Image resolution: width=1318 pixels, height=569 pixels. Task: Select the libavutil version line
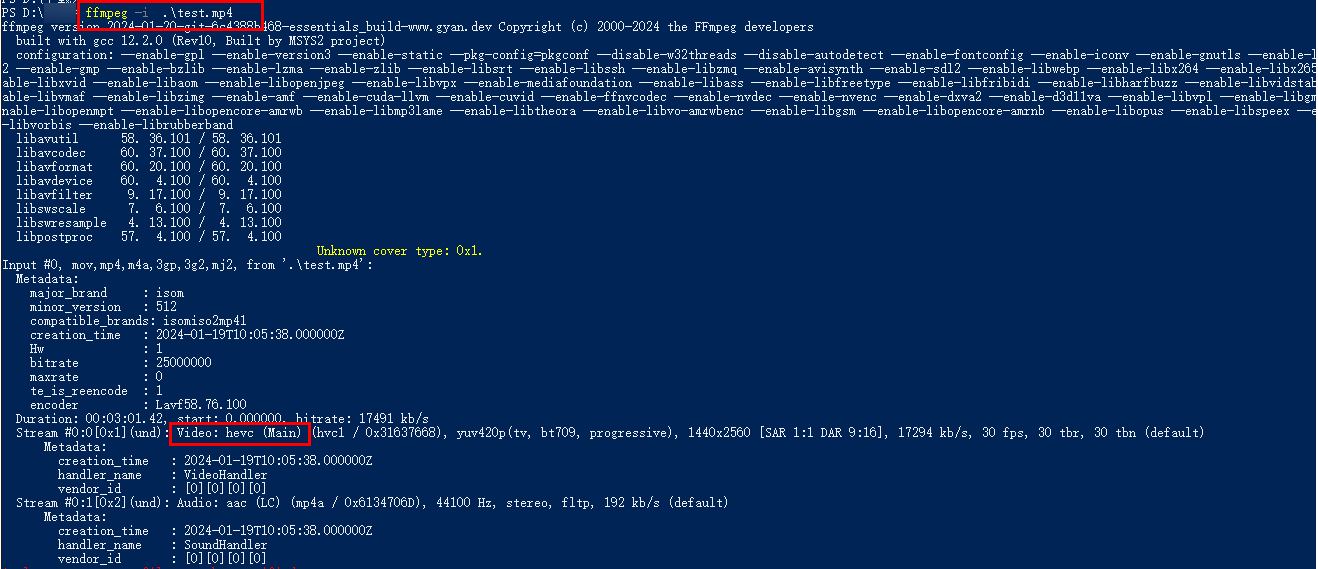point(149,139)
